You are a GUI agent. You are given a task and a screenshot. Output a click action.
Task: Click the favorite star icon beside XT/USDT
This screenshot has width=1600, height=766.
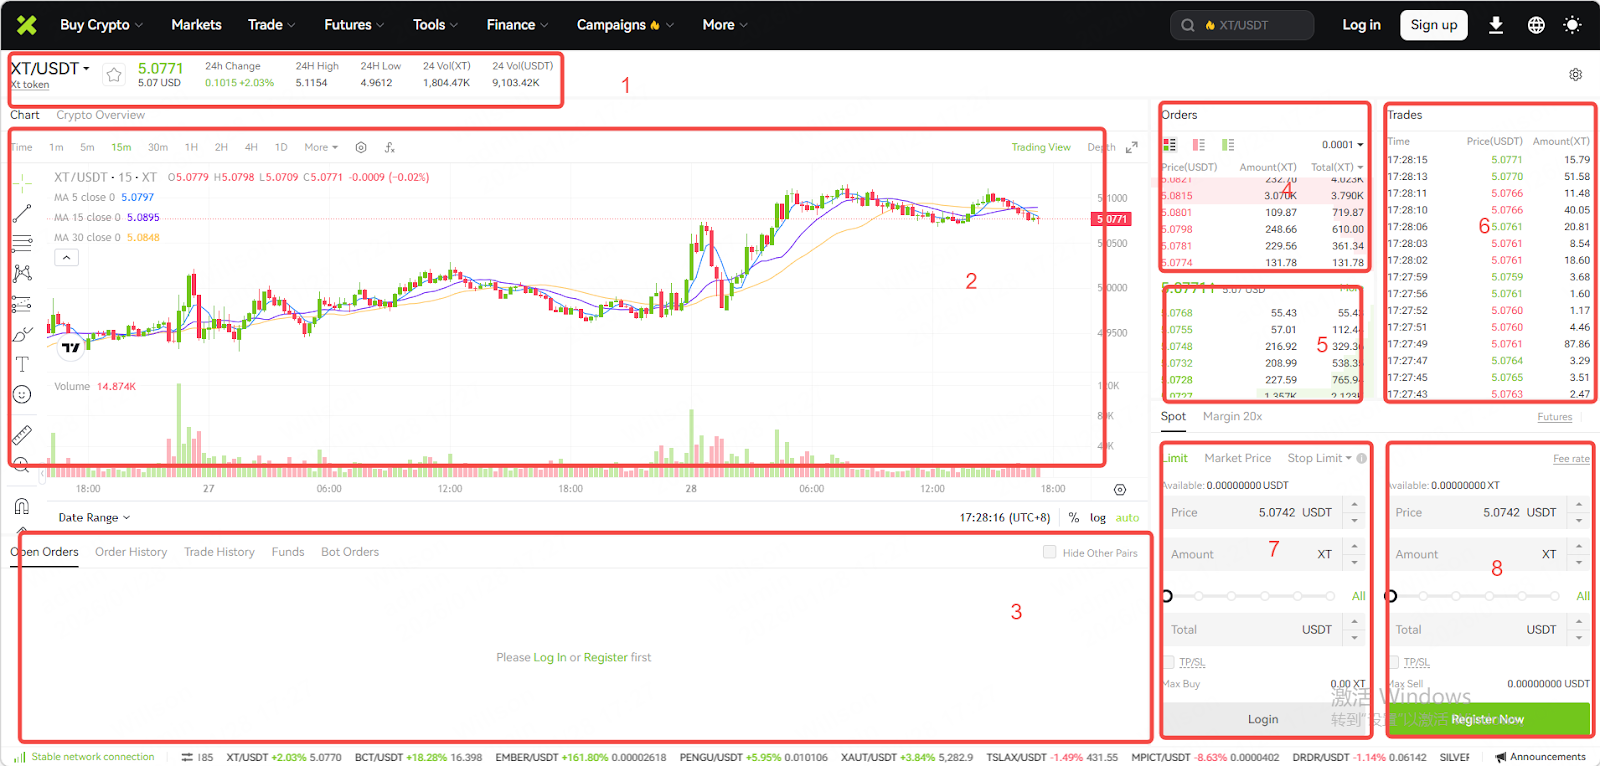[x=114, y=75]
